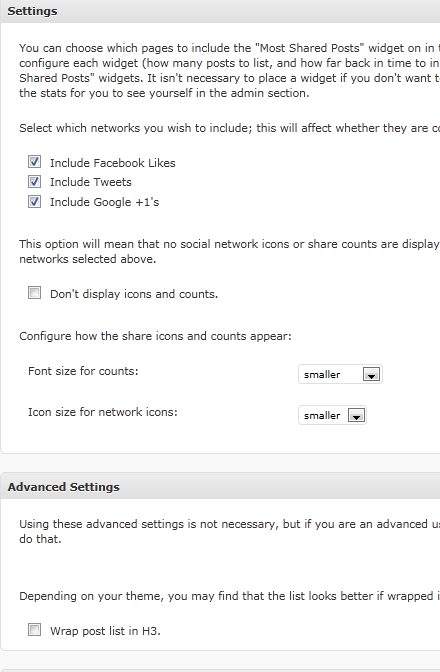Uncheck the Include Facebook Likes checkbox

tap(34, 162)
